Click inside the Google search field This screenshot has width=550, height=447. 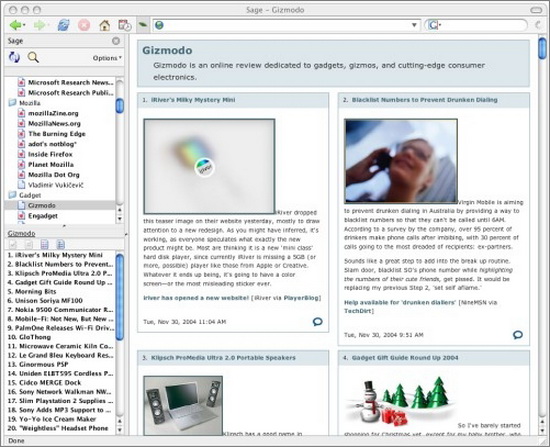point(482,25)
